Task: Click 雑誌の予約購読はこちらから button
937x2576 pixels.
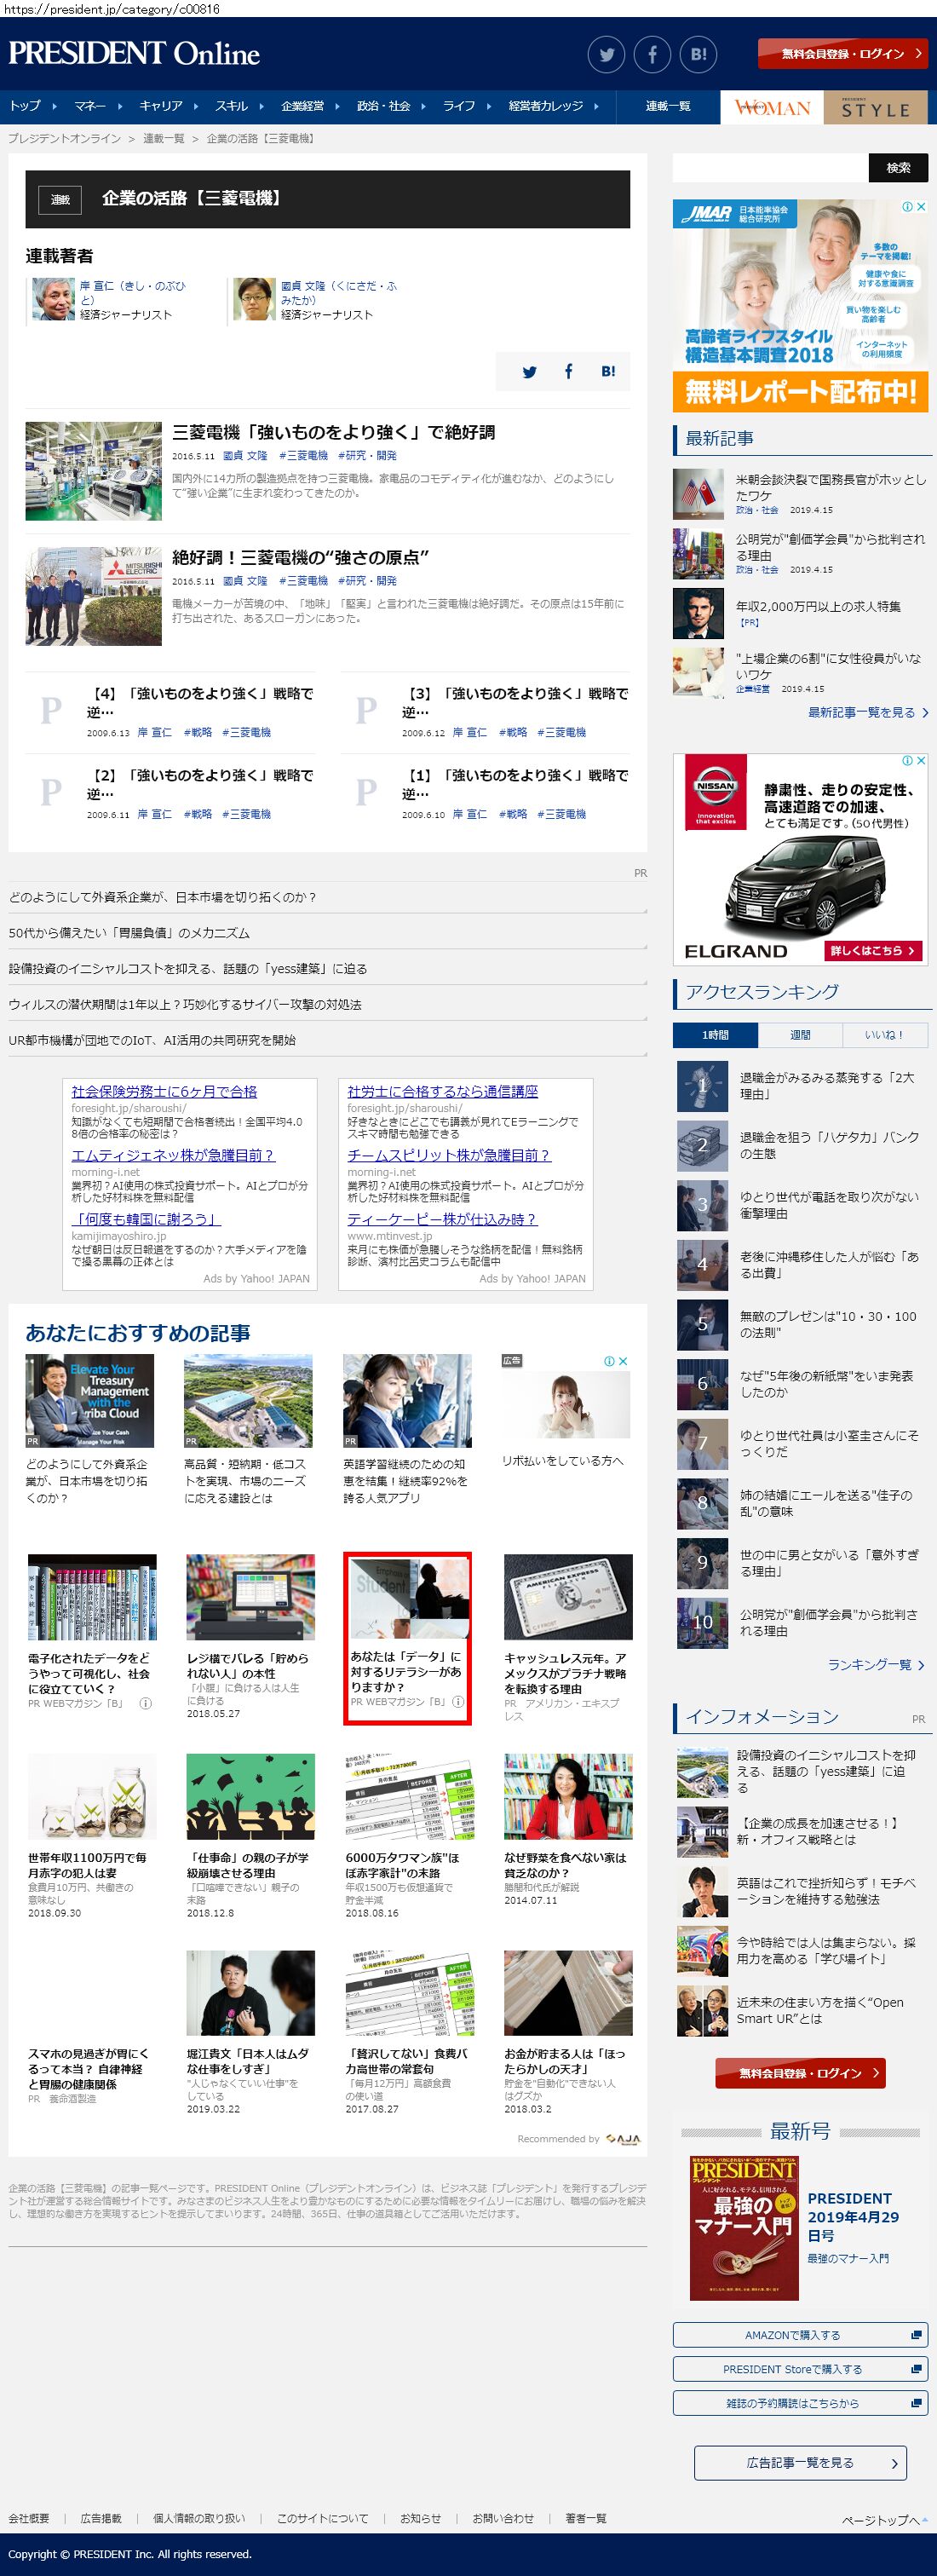Action: click(800, 2403)
